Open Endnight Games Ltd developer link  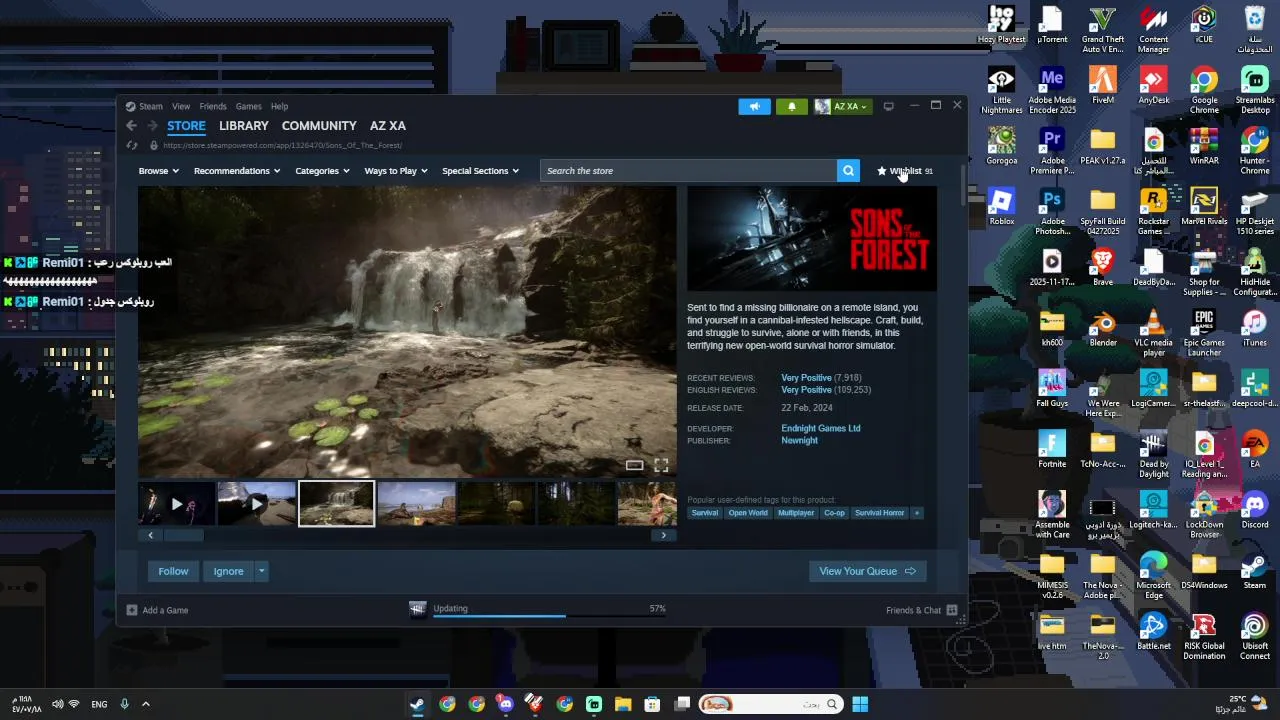[x=820, y=428]
